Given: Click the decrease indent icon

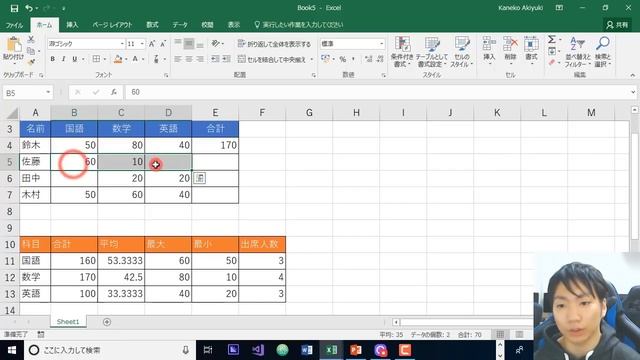Looking at the screenshot, I should tap(215, 59).
